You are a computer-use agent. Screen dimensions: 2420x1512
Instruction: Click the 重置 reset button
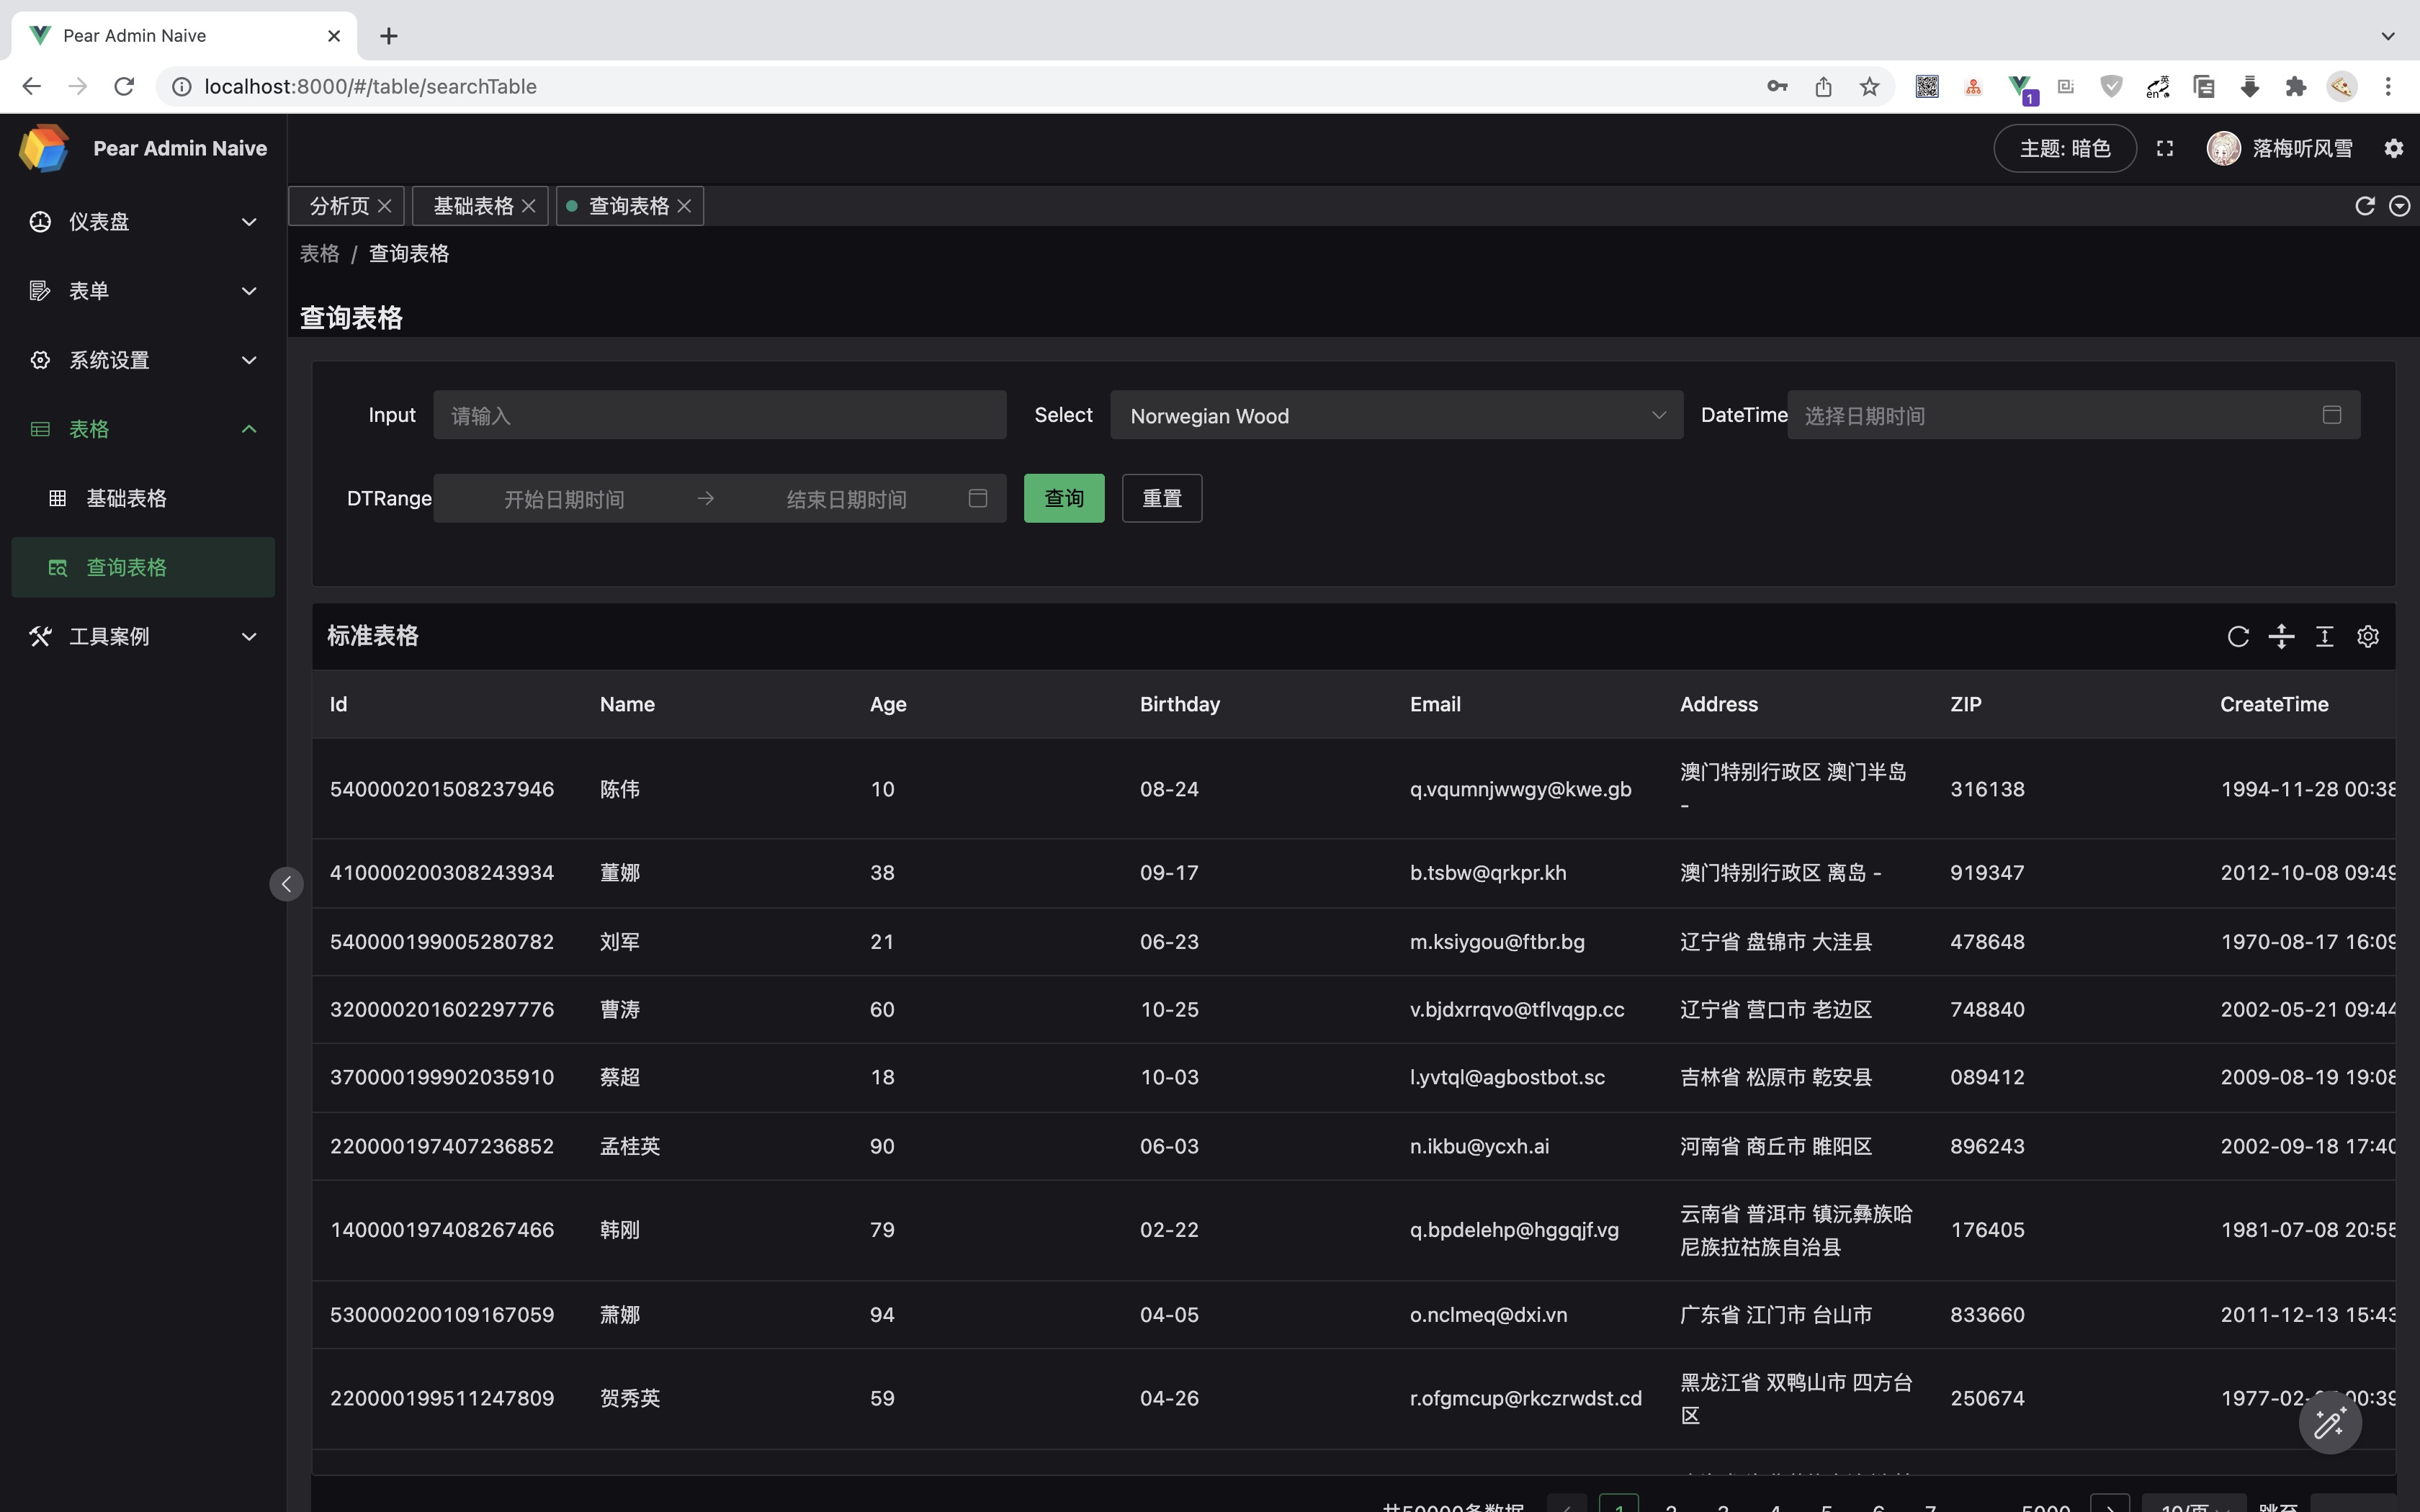pos(1161,499)
